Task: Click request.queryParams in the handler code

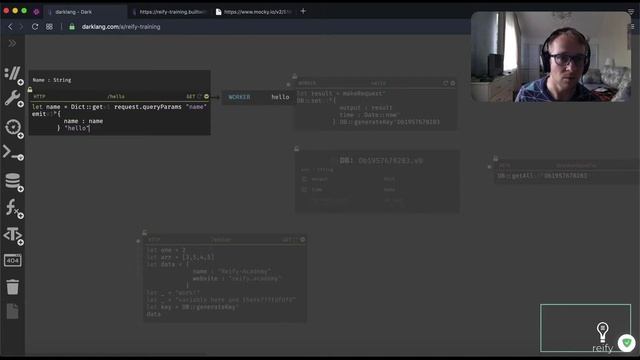Action: (x=148, y=107)
